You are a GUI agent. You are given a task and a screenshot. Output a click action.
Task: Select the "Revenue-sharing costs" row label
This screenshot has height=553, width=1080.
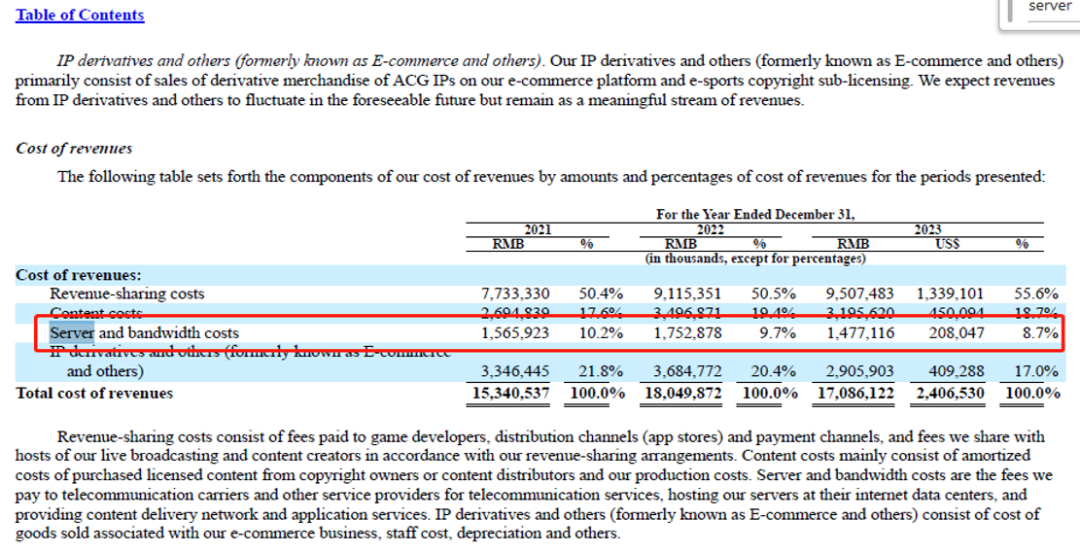coord(127,293)
